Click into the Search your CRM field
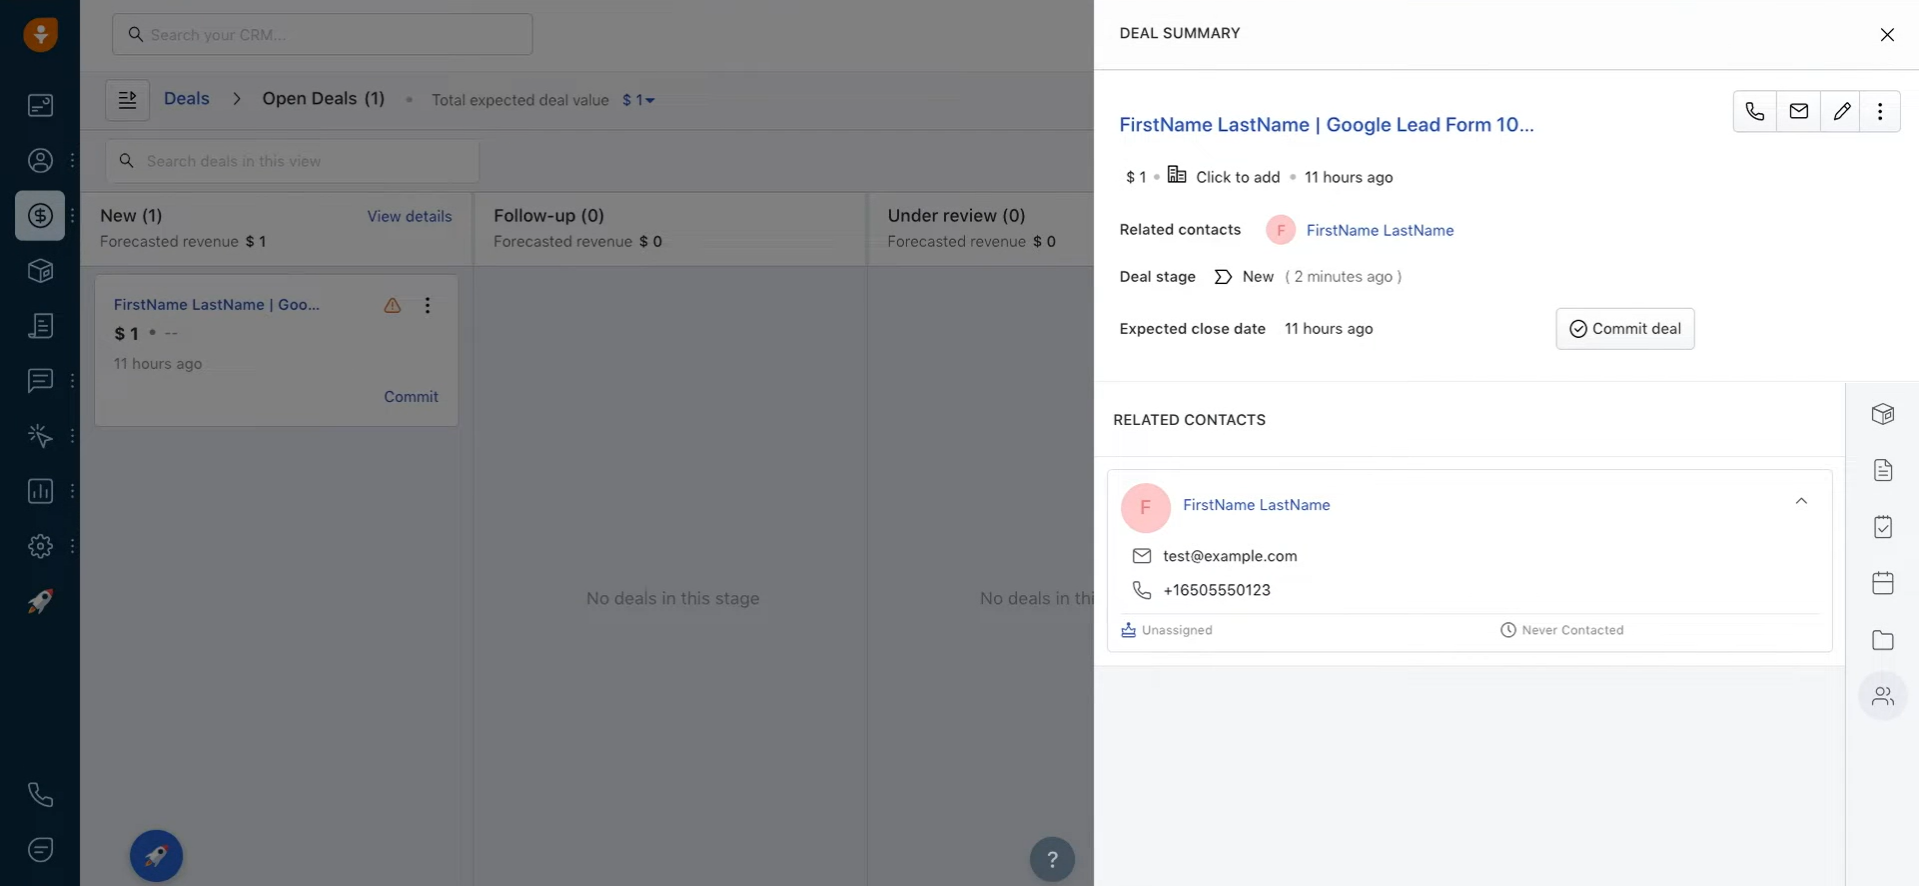 [x=322, y=35]
